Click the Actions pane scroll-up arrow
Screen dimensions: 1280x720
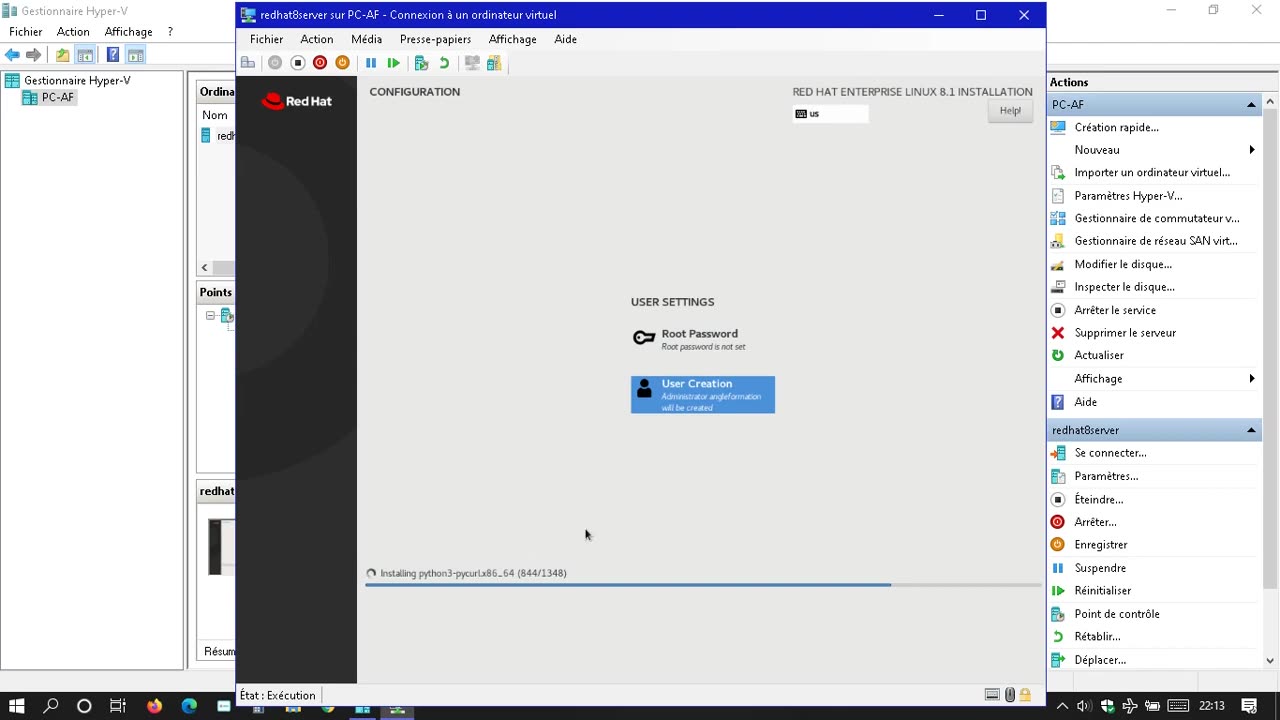click(1271, 102)
